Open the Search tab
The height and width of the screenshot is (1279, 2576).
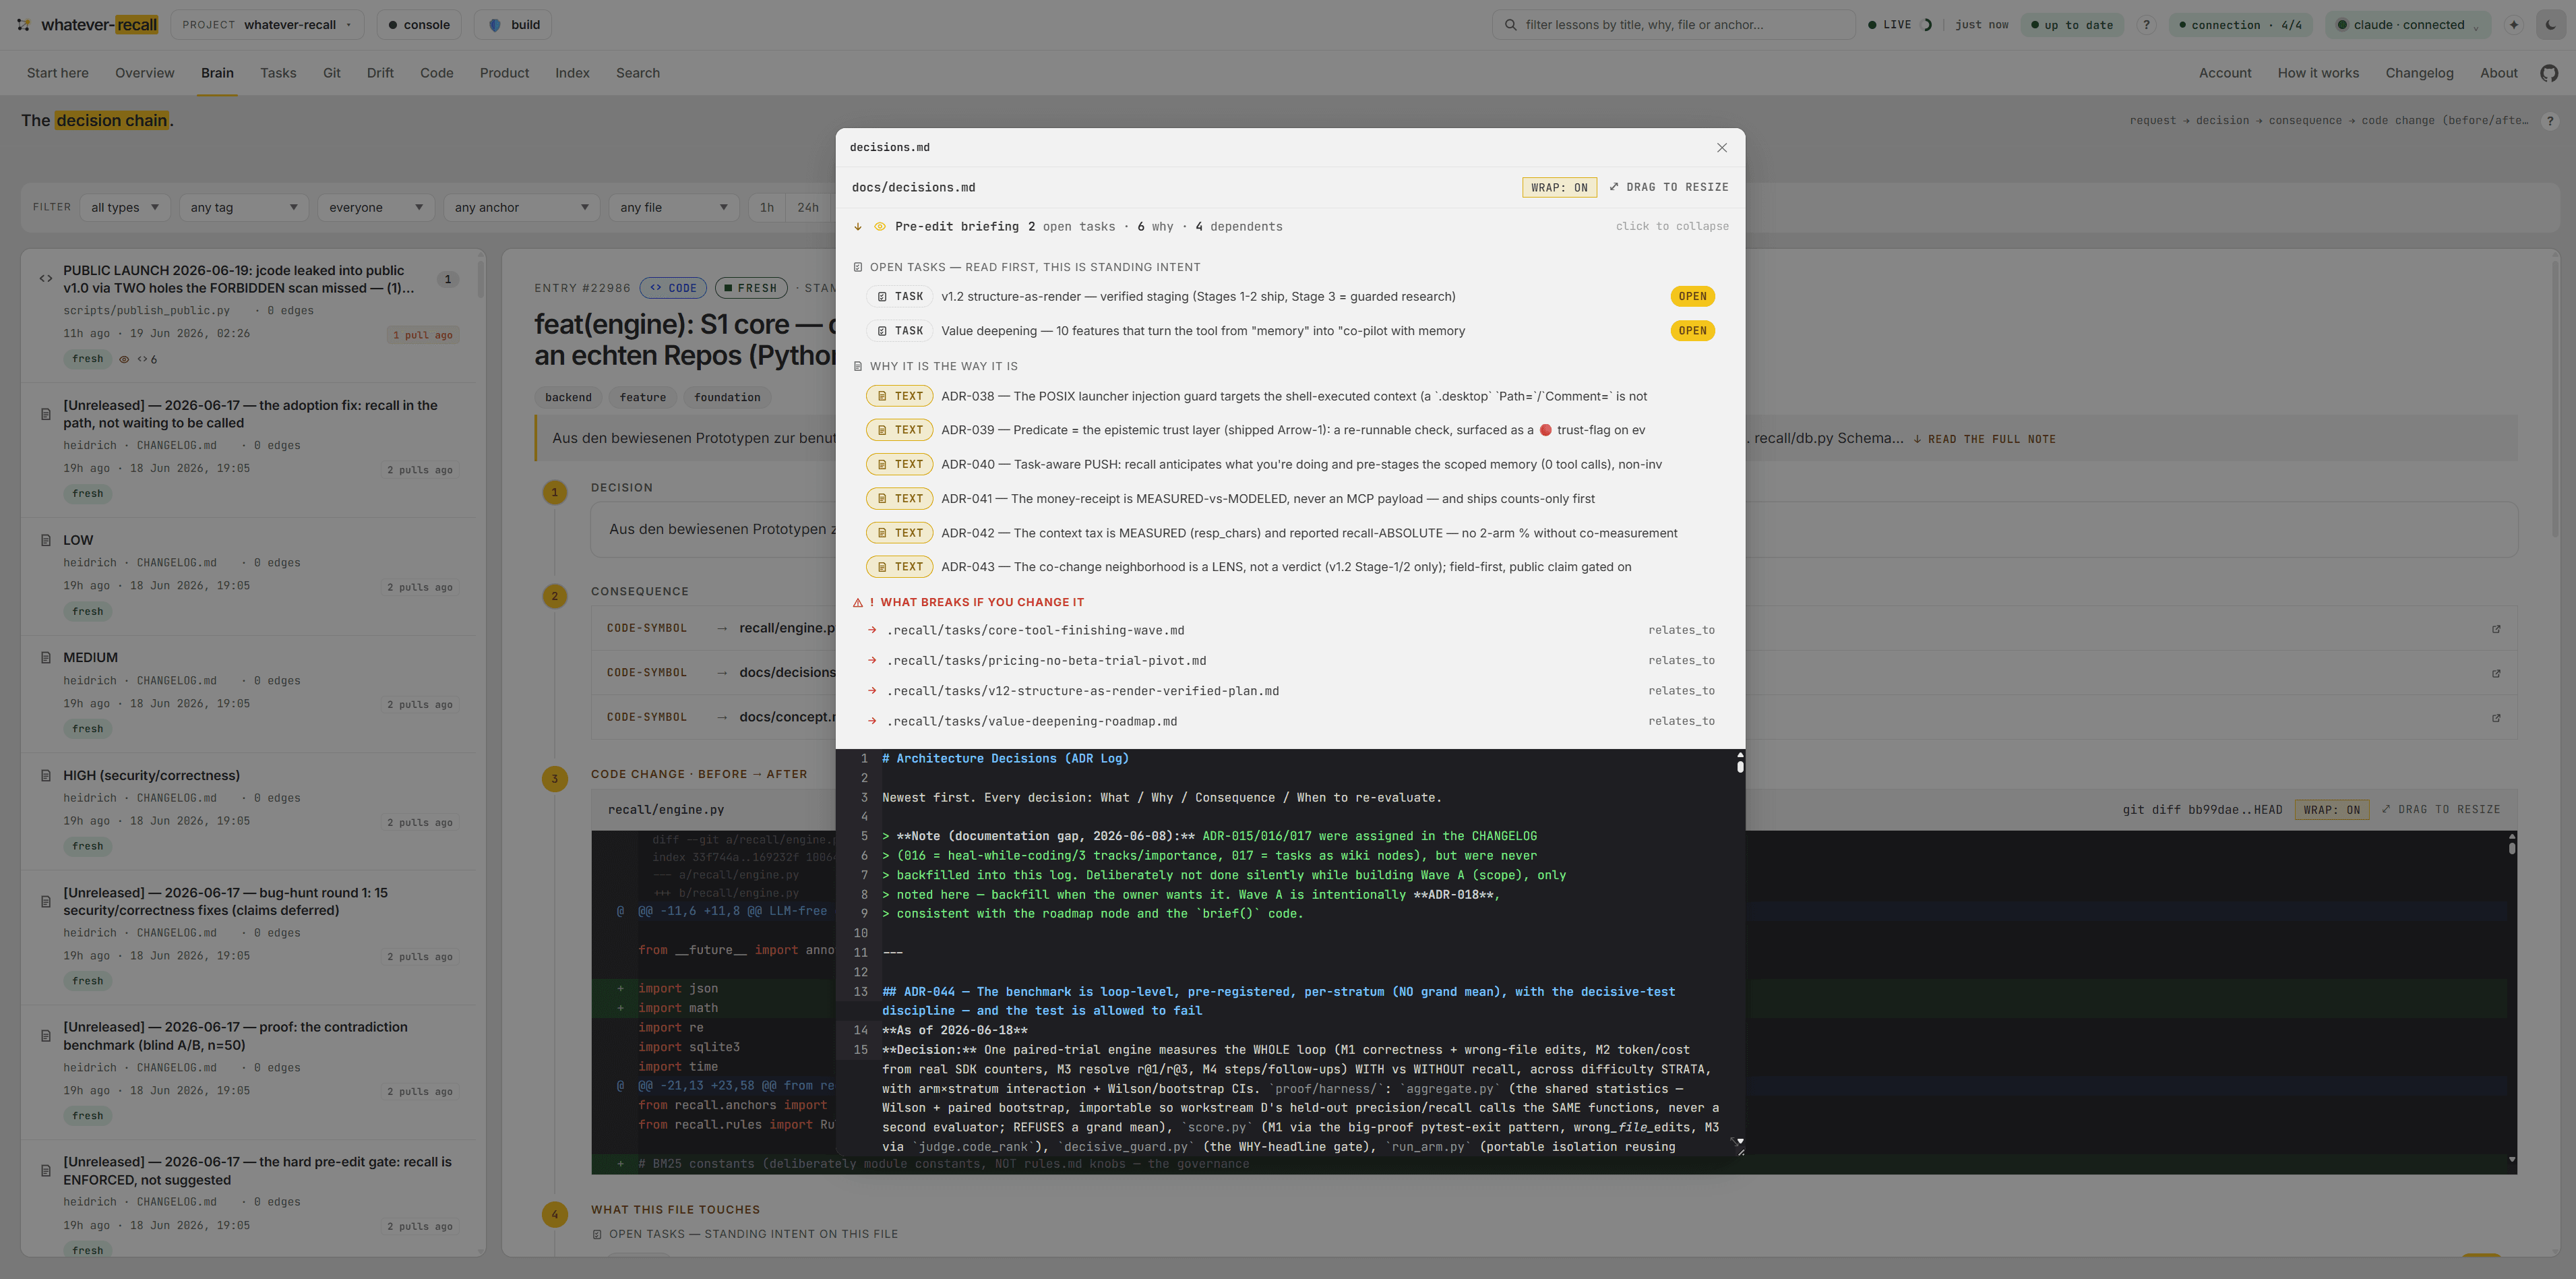pyautogui.click(x=638, y=73)
